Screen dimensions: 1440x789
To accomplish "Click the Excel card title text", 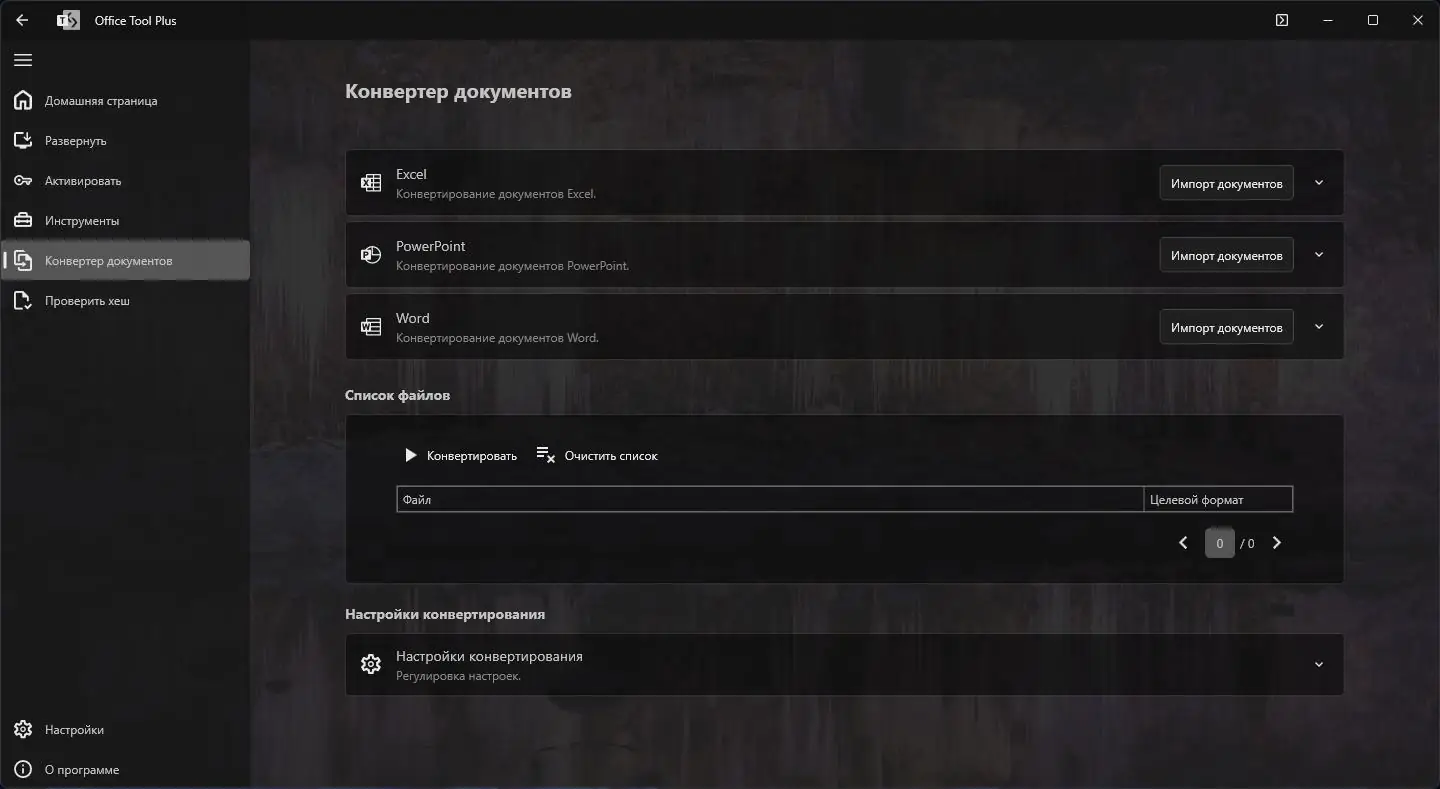I will pyautogui.click(x=411, y=174).
